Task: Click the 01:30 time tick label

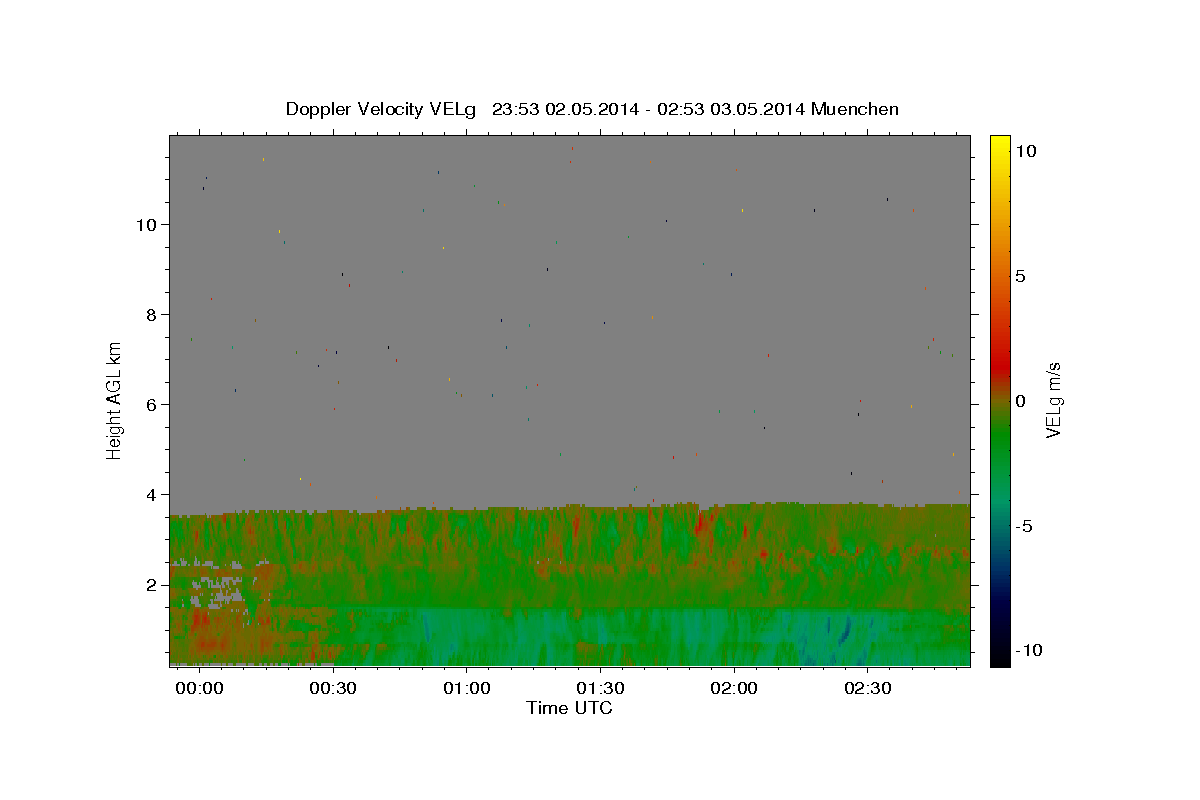Action: pyautogui.click(x=601, y=689)
